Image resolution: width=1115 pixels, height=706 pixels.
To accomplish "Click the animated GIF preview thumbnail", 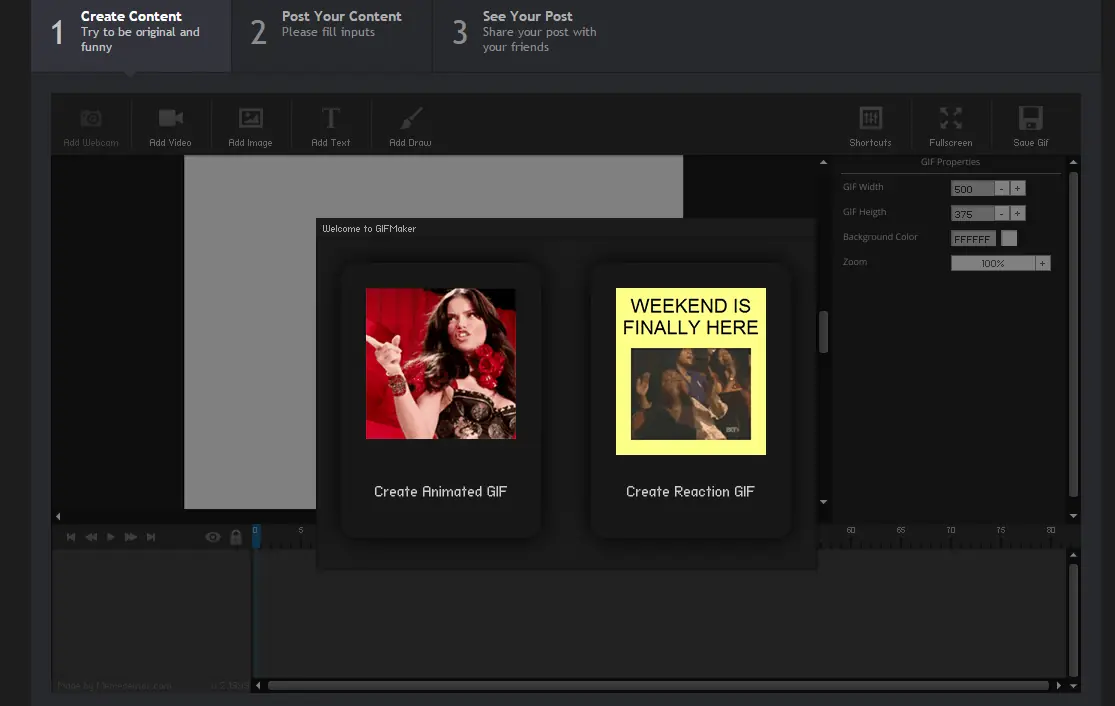I will 441,363.
